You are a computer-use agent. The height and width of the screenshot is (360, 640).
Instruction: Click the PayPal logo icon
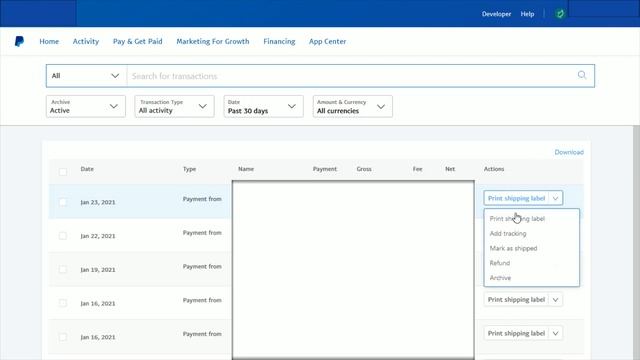tap(19, 41)
